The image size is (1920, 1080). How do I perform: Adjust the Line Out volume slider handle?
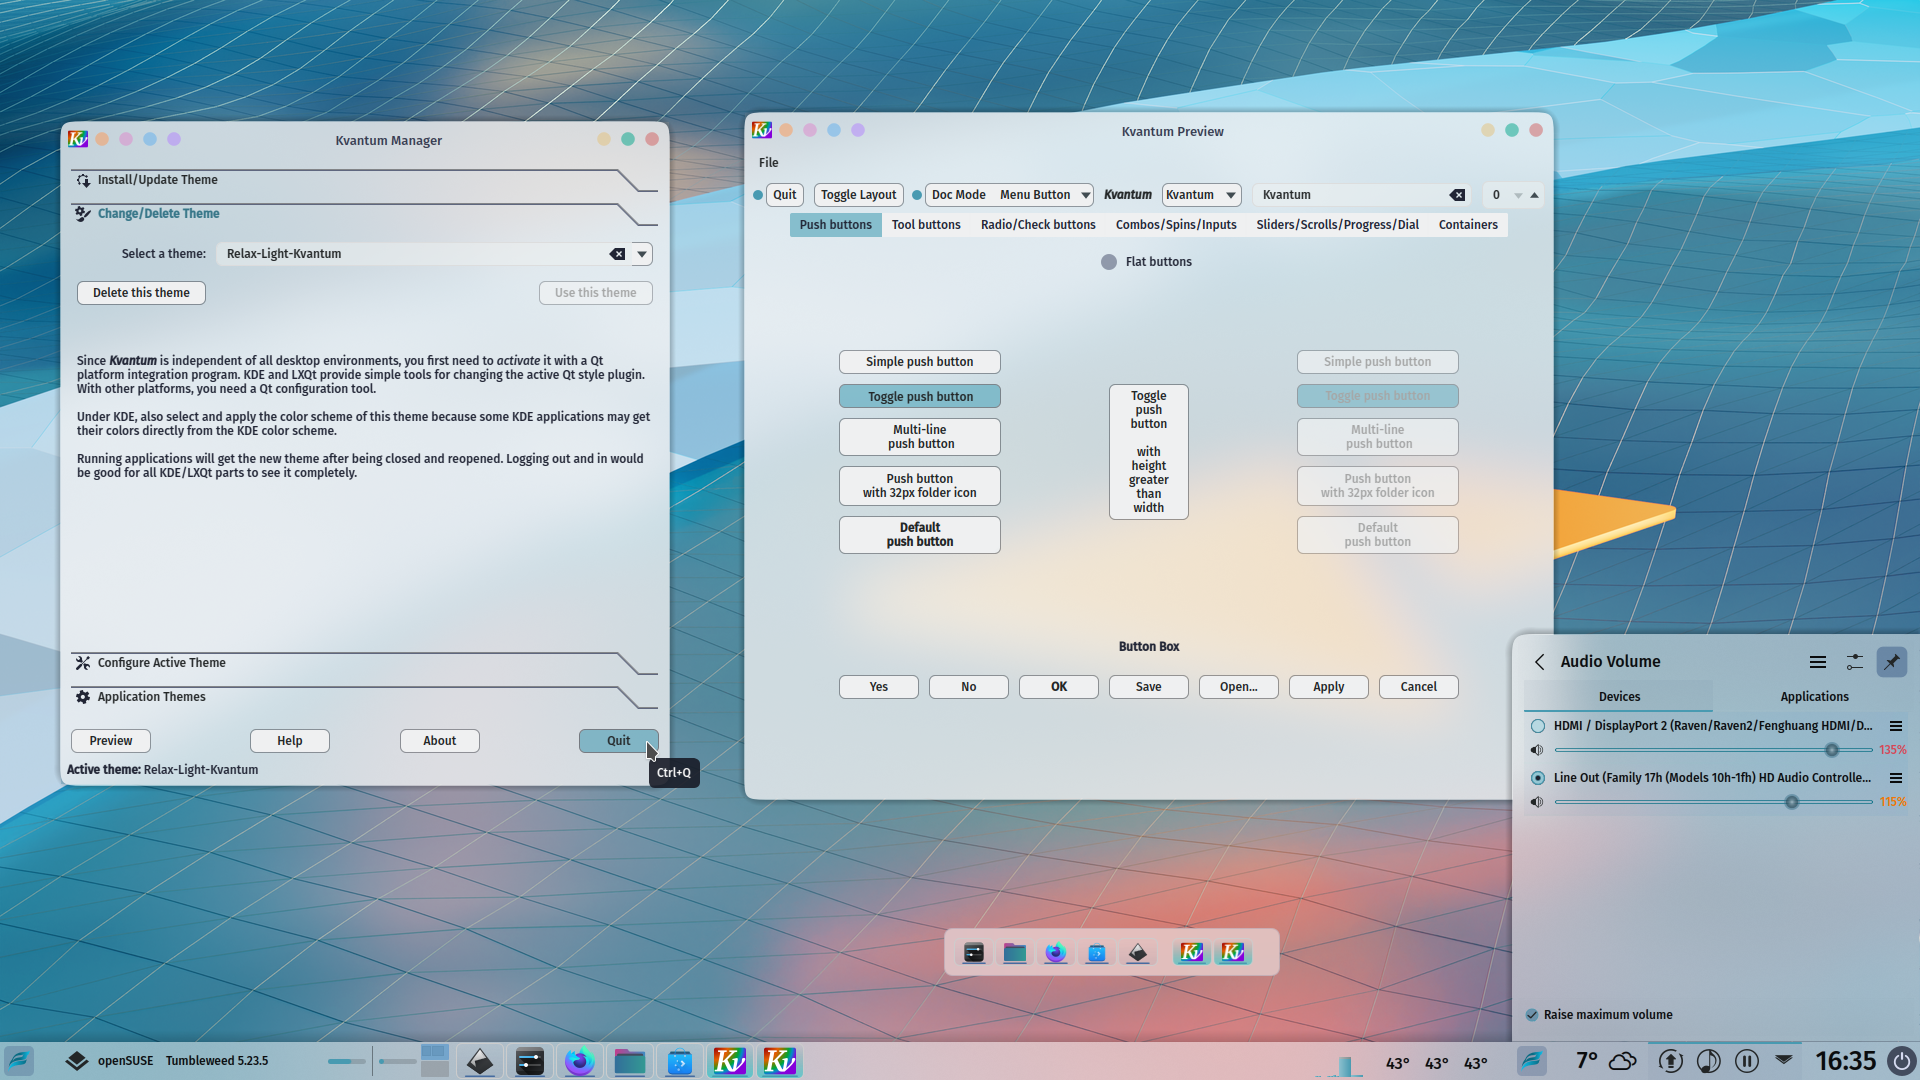(x=1792, y=802)
